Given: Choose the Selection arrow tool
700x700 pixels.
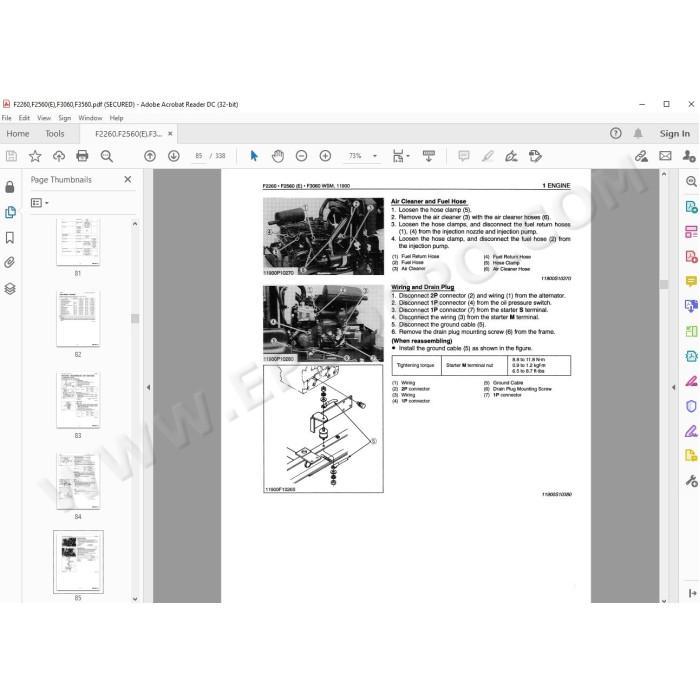Looking at the screenshot, I should tap(254, 156).
